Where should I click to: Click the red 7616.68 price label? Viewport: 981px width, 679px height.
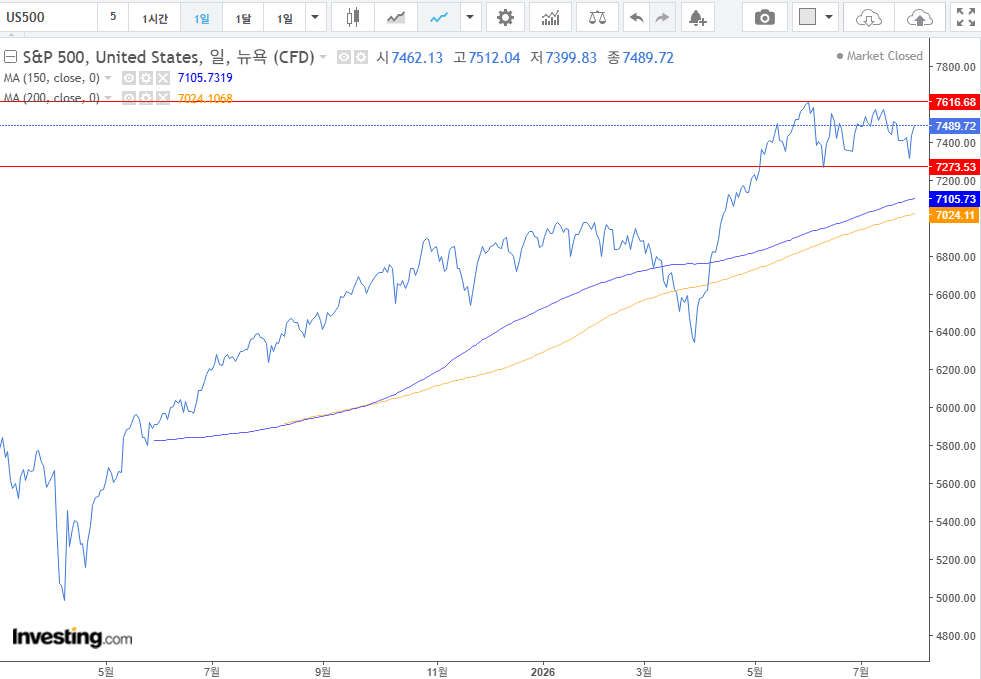click(955, 102)
